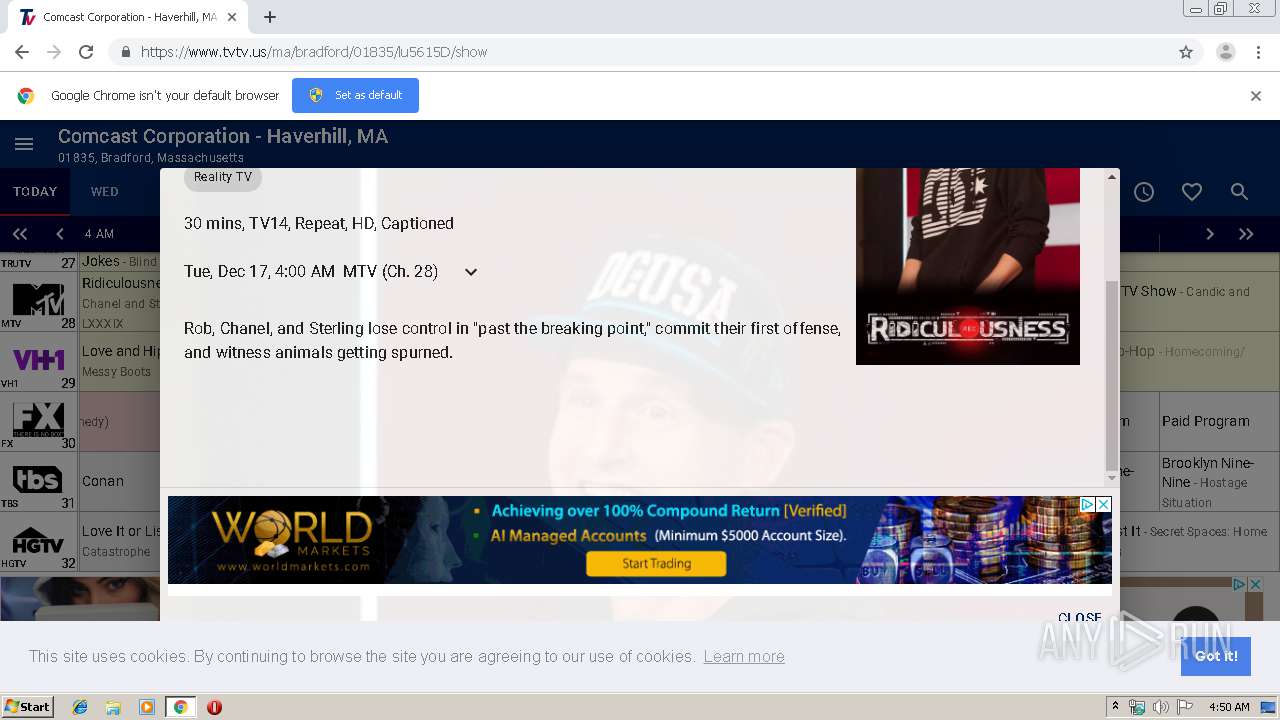
Task: Click Start Trading in the ad
Action: click(656, 564)
